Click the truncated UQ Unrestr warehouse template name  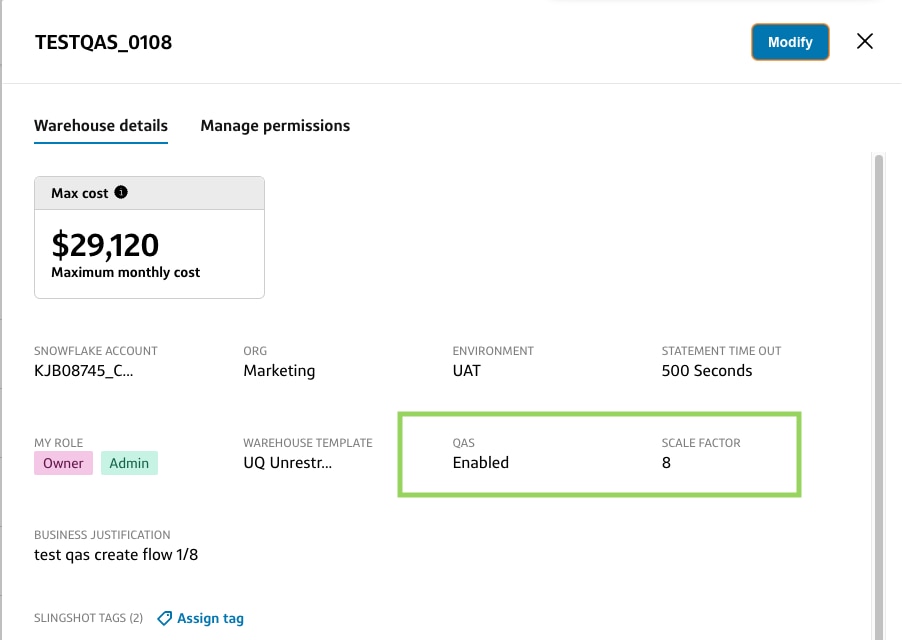(289, 462)
